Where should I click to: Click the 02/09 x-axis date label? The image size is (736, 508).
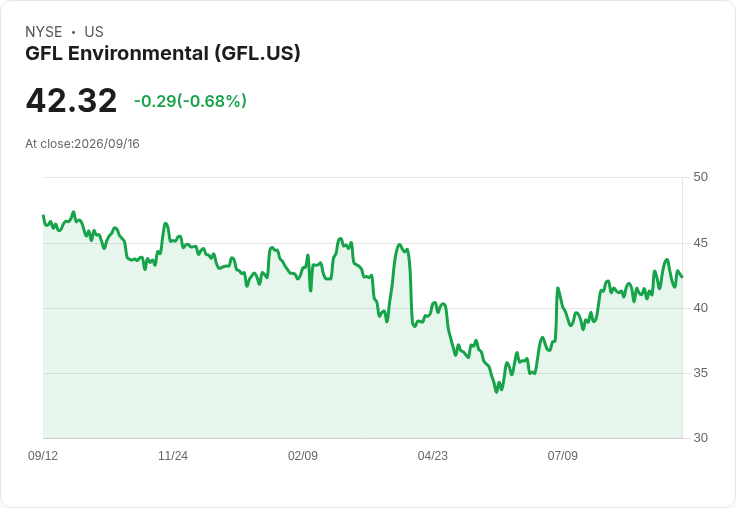303,455
